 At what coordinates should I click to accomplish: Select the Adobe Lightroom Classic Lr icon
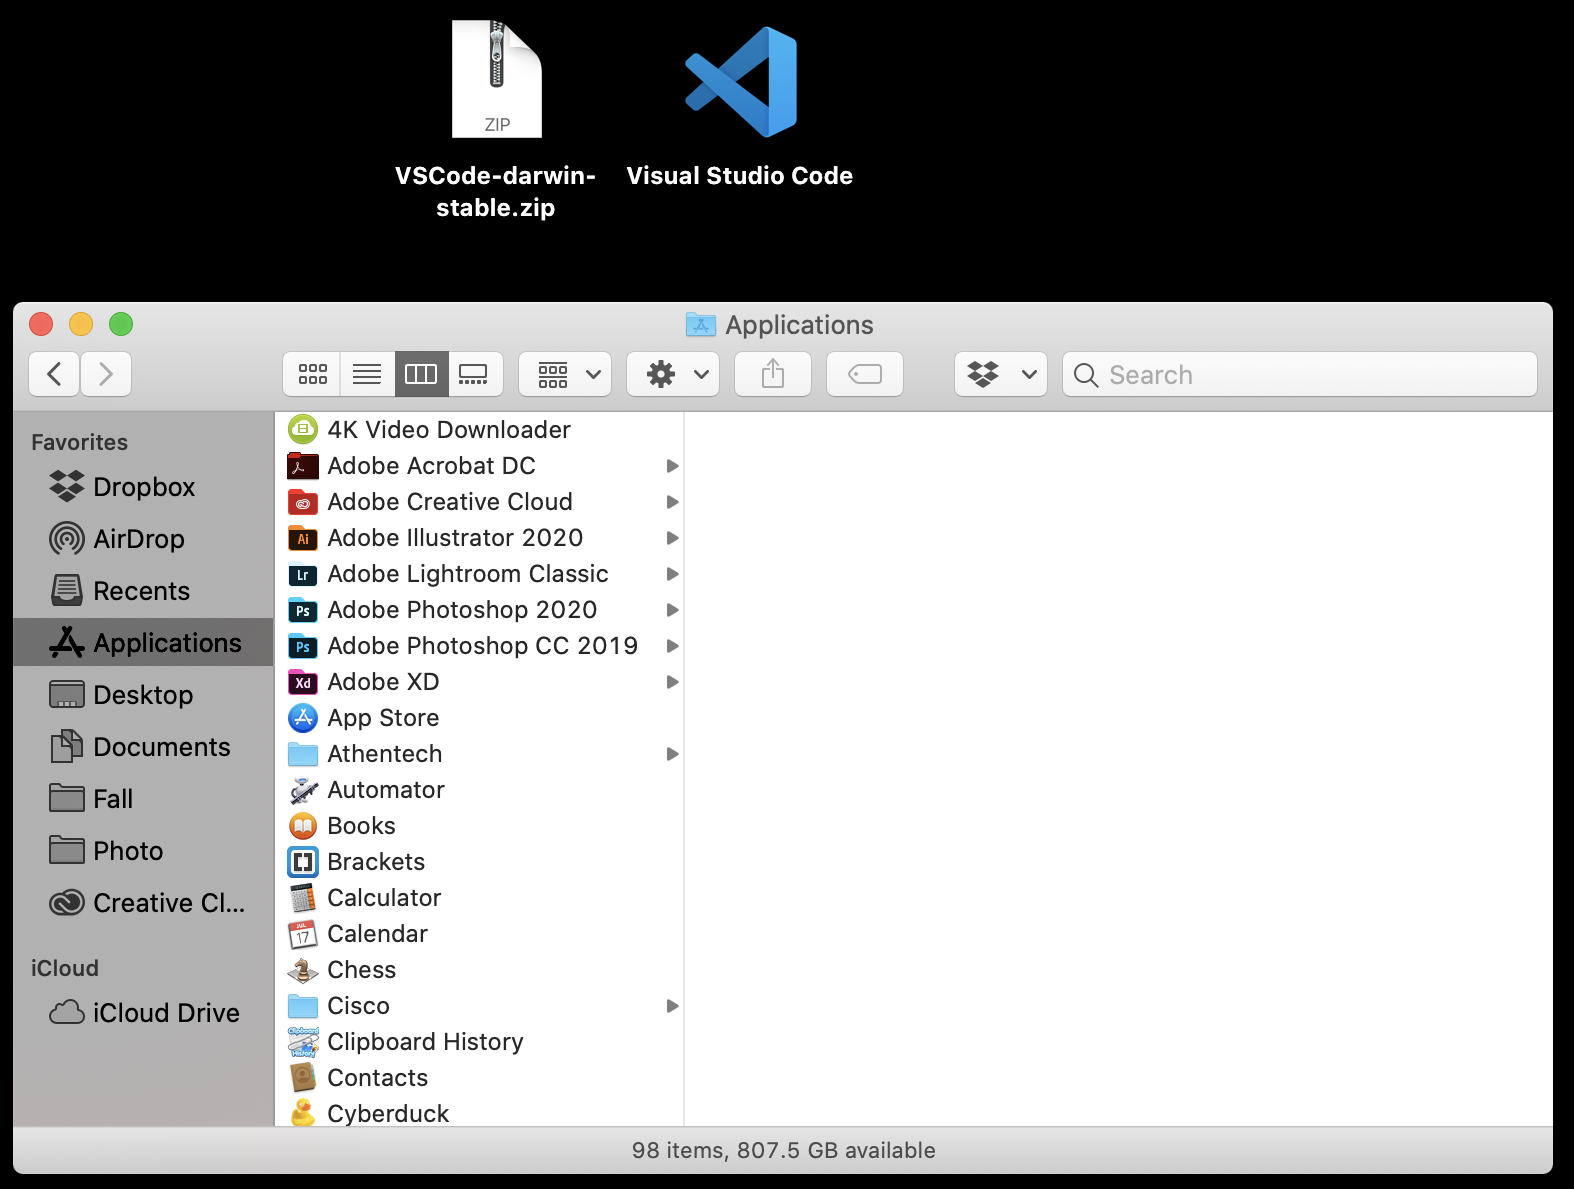coord(303,574)
